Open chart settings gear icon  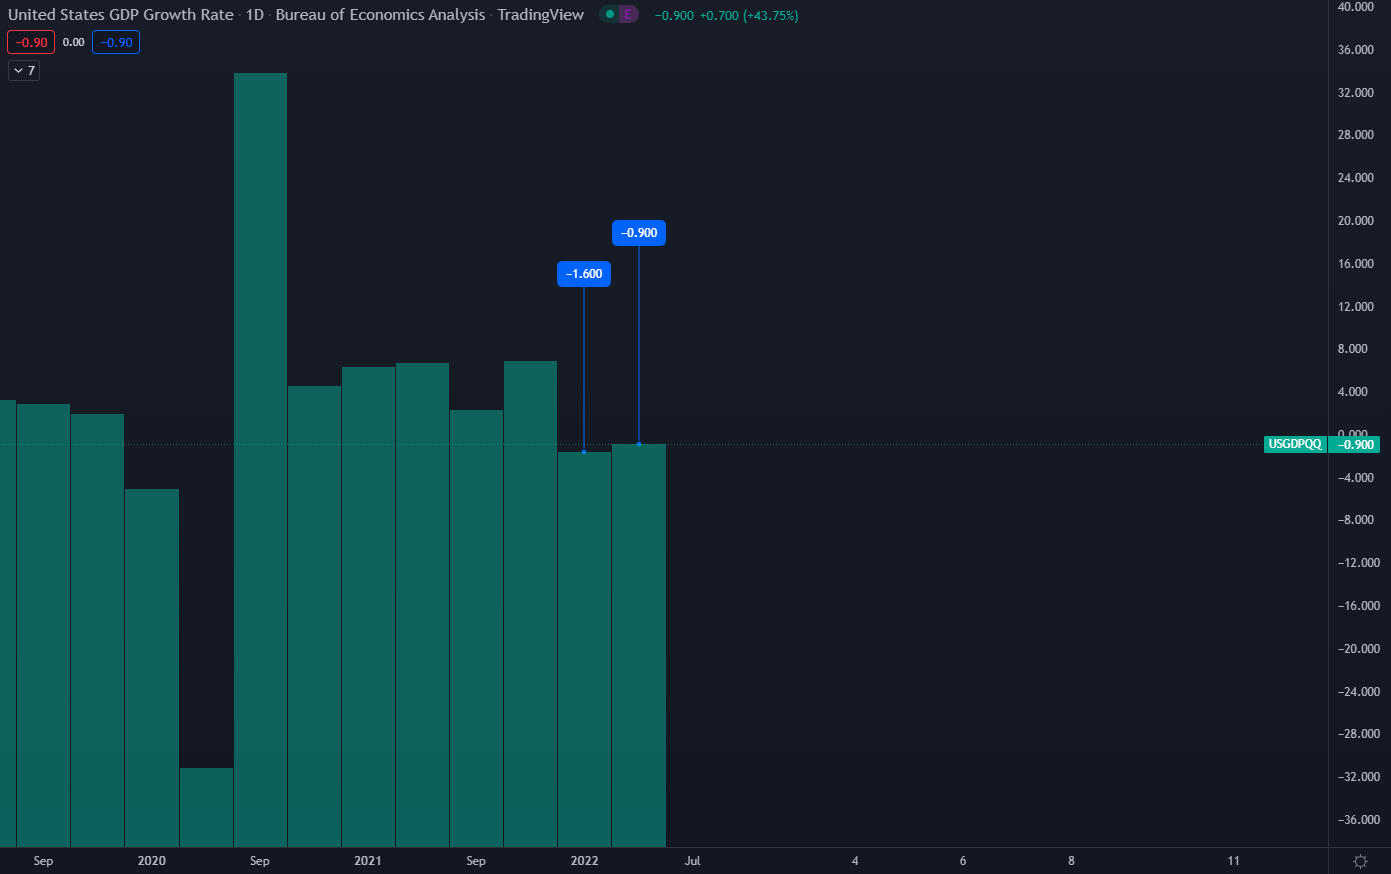pos(1360,861)
